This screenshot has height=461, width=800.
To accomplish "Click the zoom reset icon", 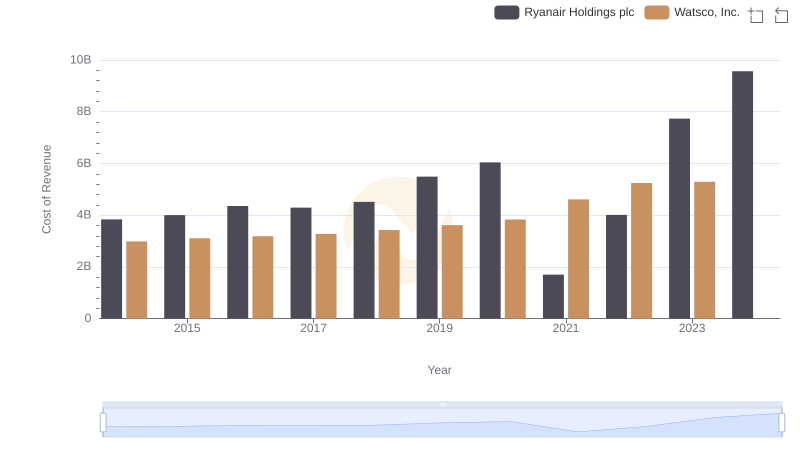I will point(781,15).
